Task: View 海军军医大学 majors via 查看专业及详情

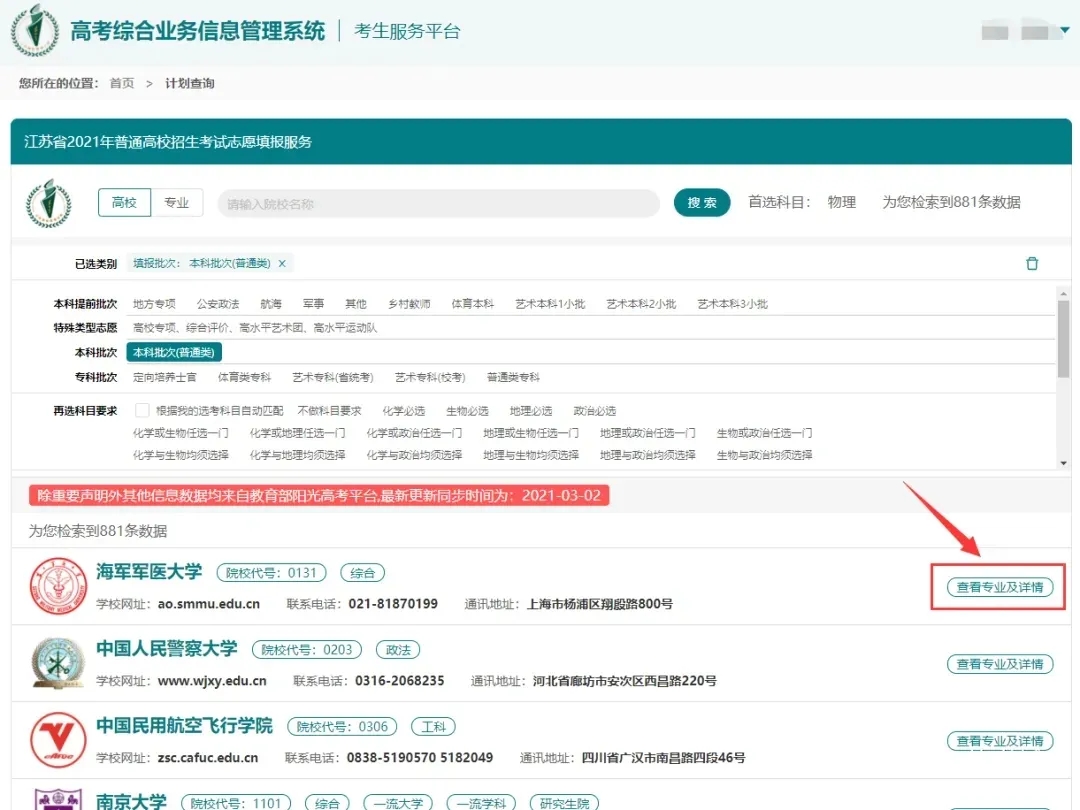Action: pos(999,587)
